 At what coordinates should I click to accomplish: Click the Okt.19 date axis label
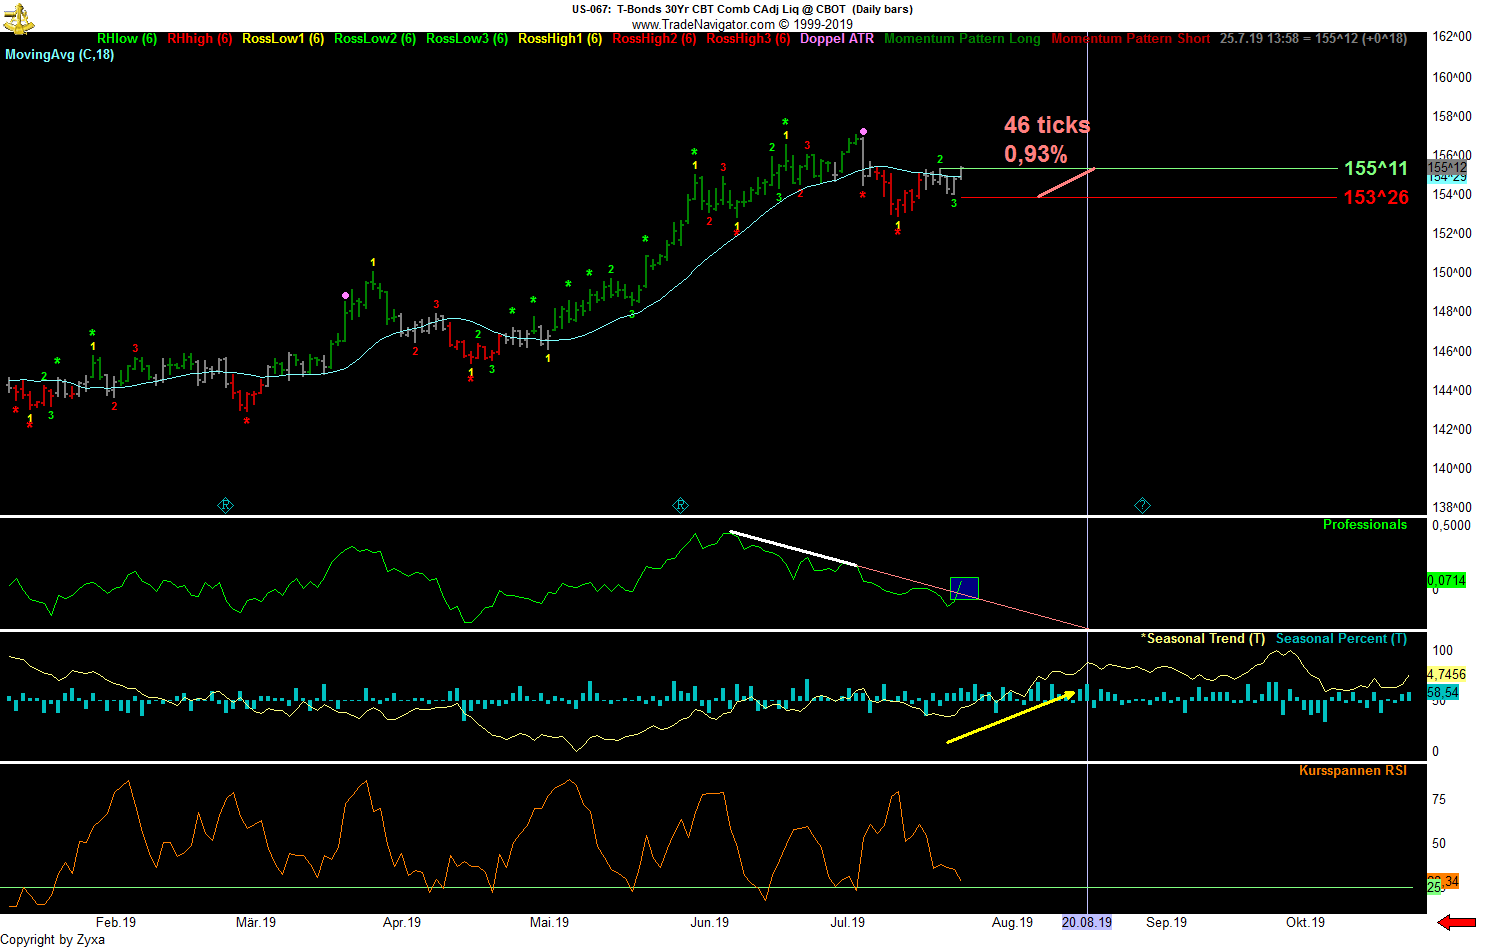click(x=1306, y=923)
